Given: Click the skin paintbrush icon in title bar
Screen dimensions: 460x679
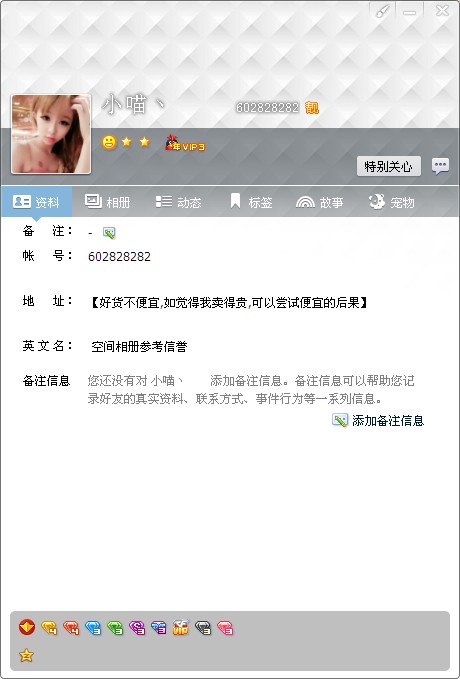Looking at the screenshot, I should click(x=382, y=12).
